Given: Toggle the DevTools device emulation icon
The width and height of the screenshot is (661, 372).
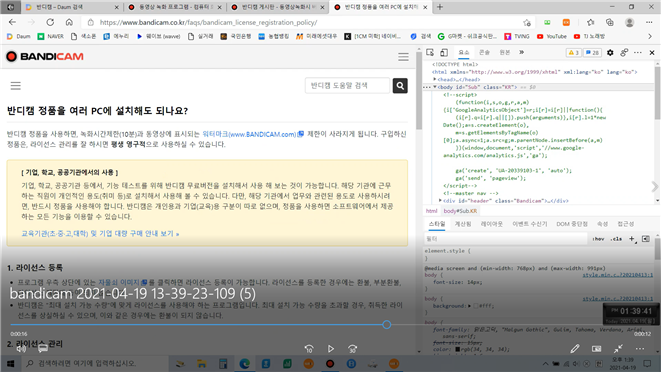Looking at the screenshot, I should 444,52.
